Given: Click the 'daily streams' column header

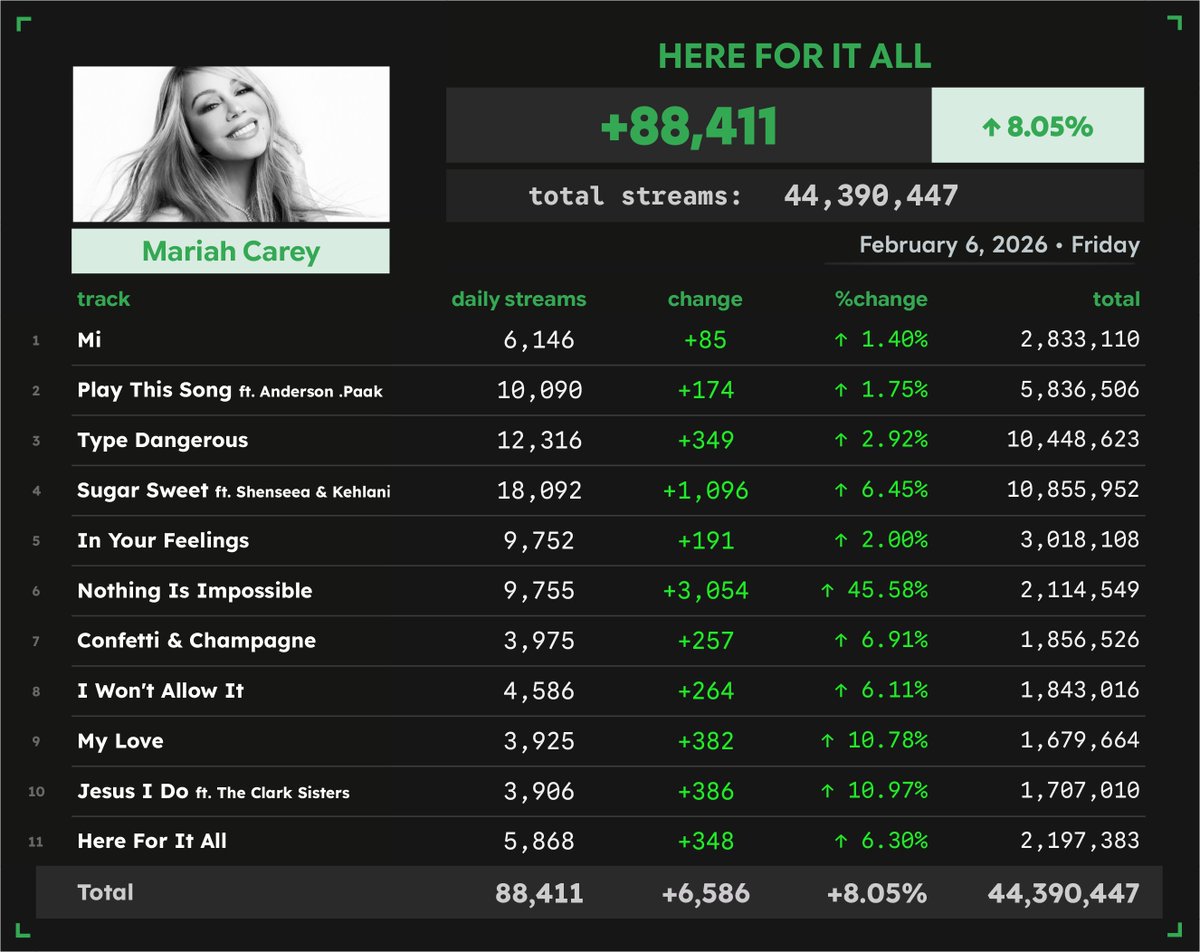Looking at the screenshot, I should [519, 299].
